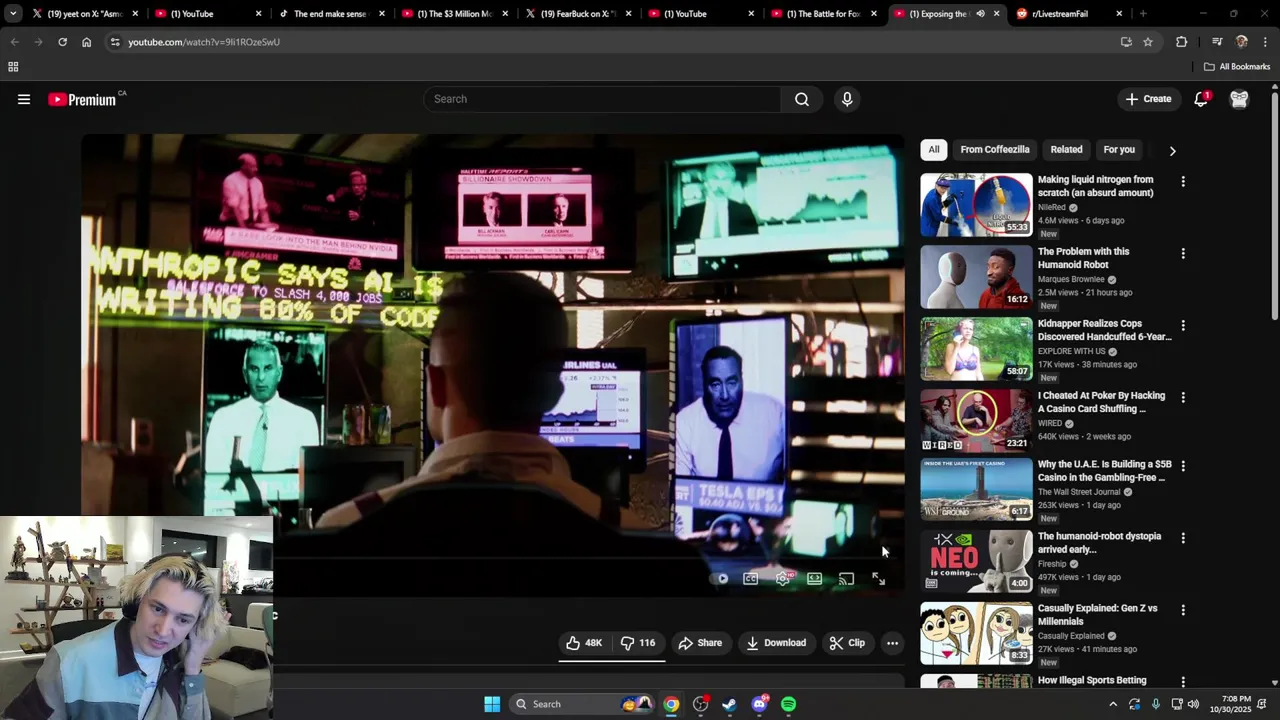Create a Clip of the video

click(847, 643)
